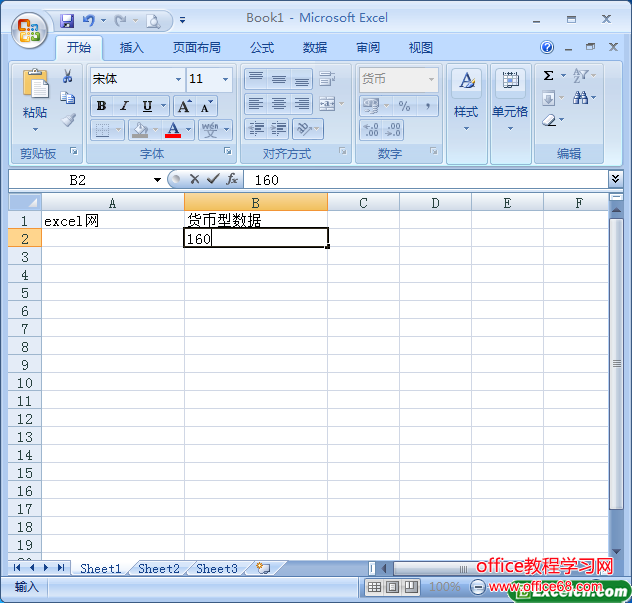Switch to the 插入 tab
The width and height of the screenshot is (632, 603).
click(x=132, y=48)
